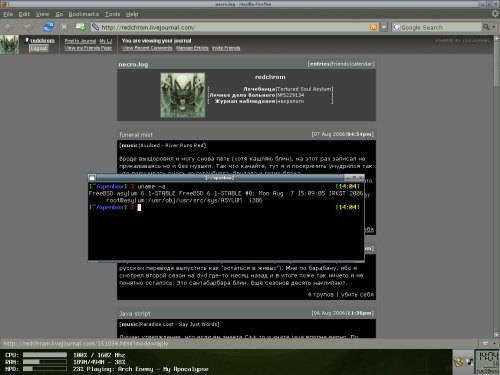Click the status bar URL text
The width and height of the screenshot is (500, 375).
pos(86,343)
